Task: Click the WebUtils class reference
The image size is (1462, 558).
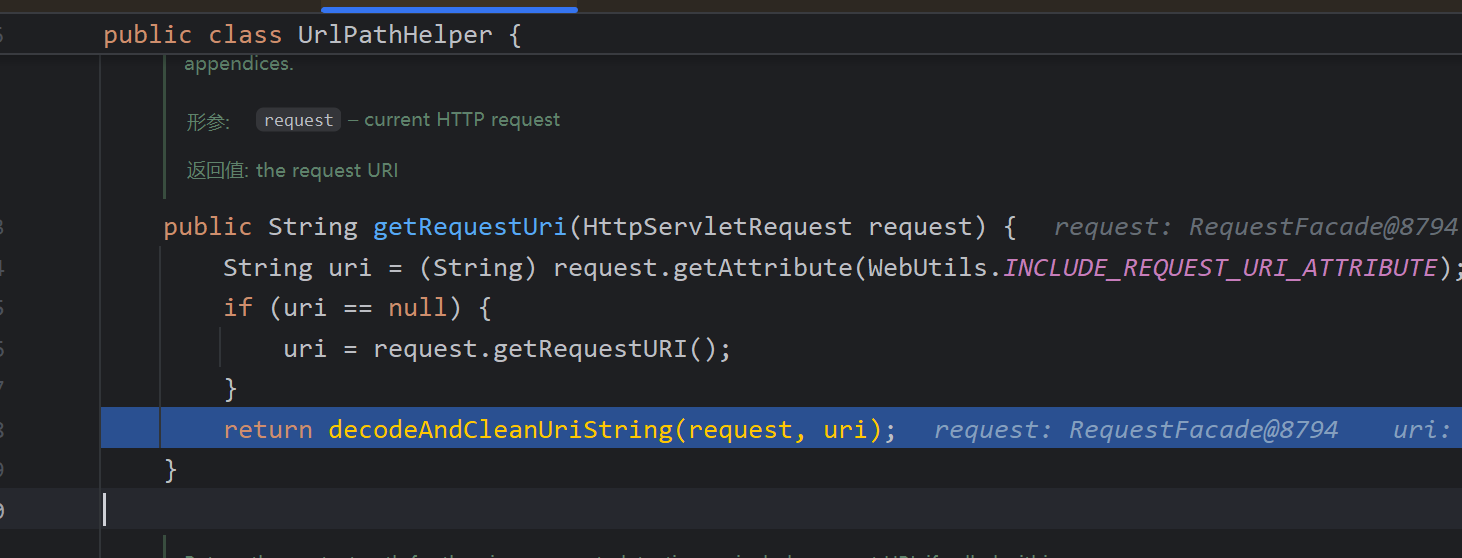Action: point(930,268)
